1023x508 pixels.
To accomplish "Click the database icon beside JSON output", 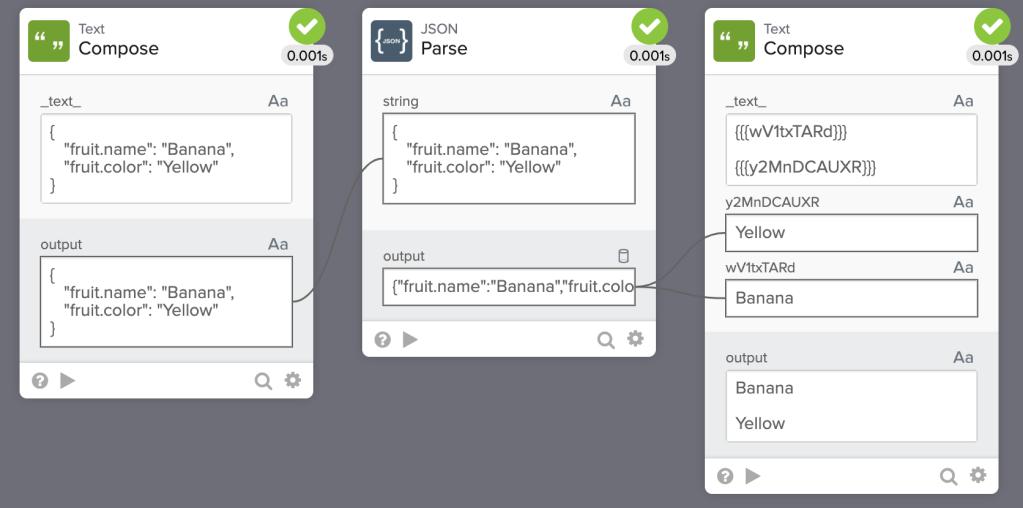I will (x=623, y=256).
